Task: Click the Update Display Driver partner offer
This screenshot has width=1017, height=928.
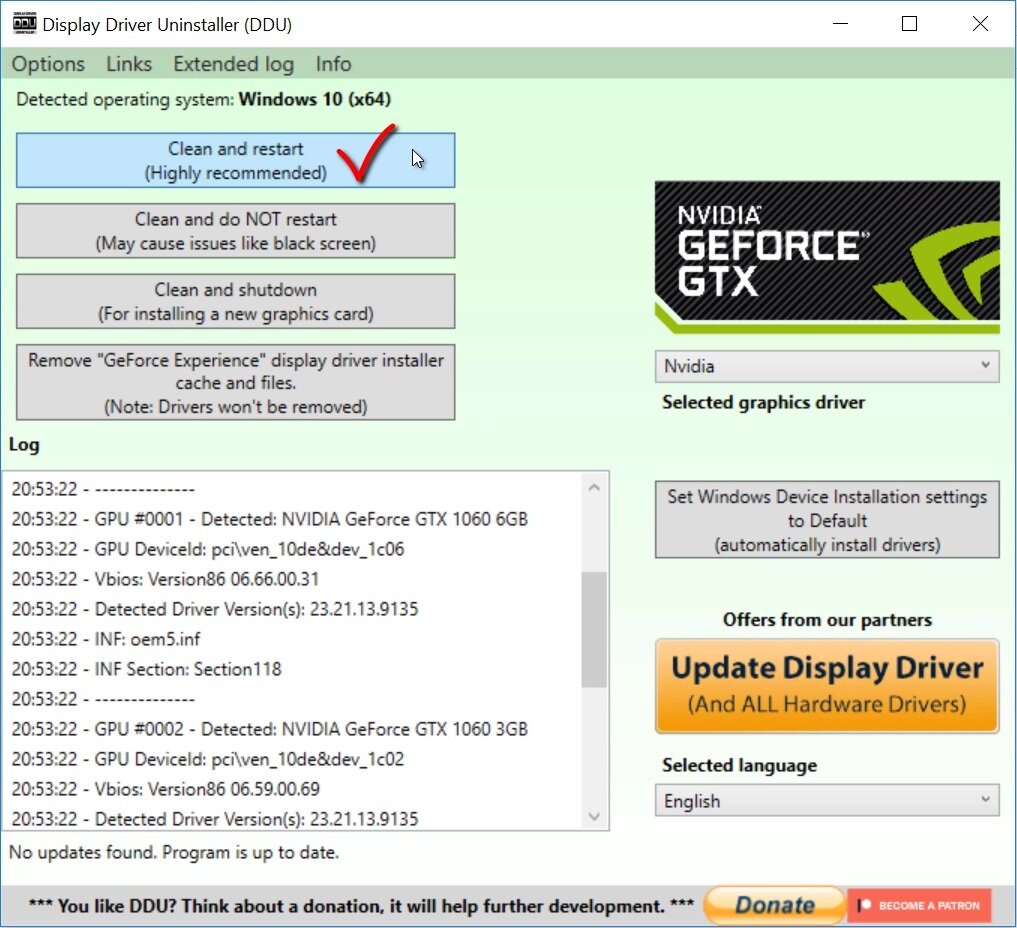Action: point(827,686)
